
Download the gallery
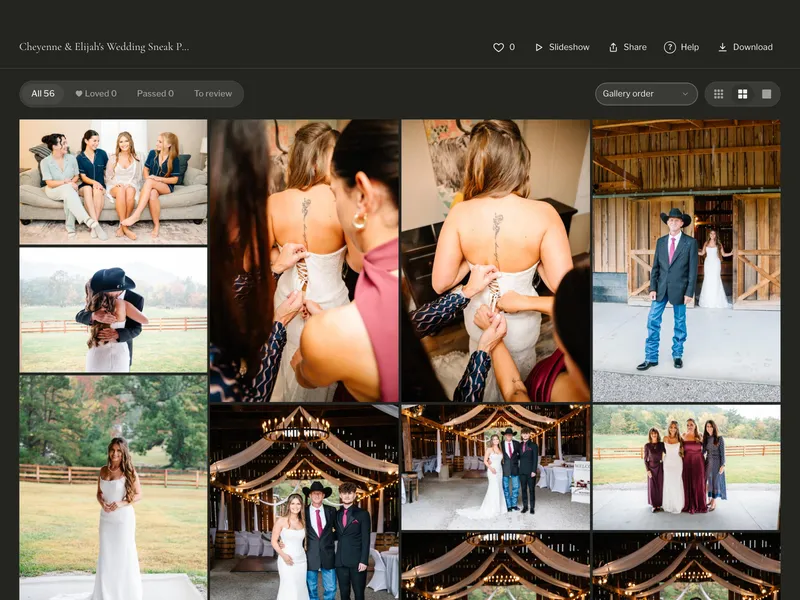[x=745, y=47]
